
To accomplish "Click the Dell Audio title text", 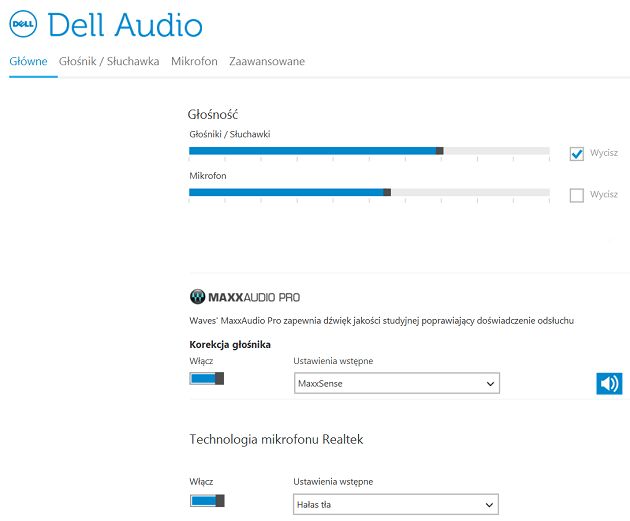I will pyautogui.click(x=125, y=25).
